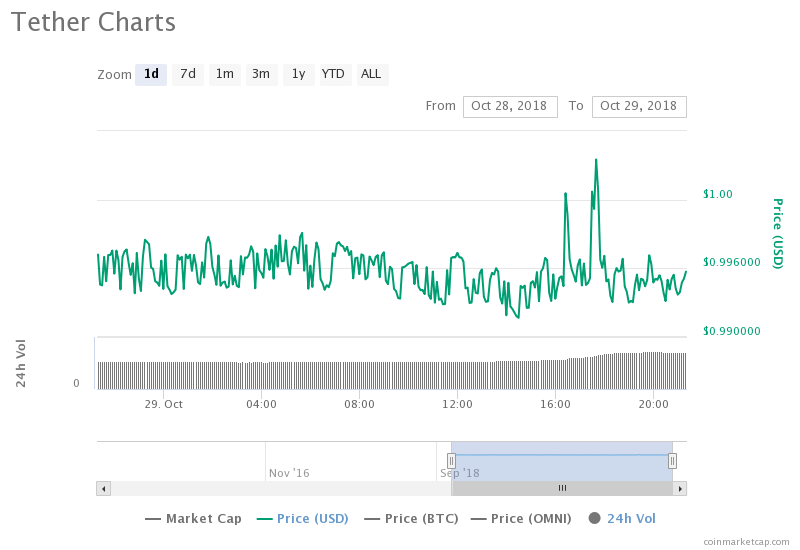Image resolution: width=800 pixels, height=550 pixels.
Task: Click the navigator left scroll arrow
Action: click(x=104, y=489)
